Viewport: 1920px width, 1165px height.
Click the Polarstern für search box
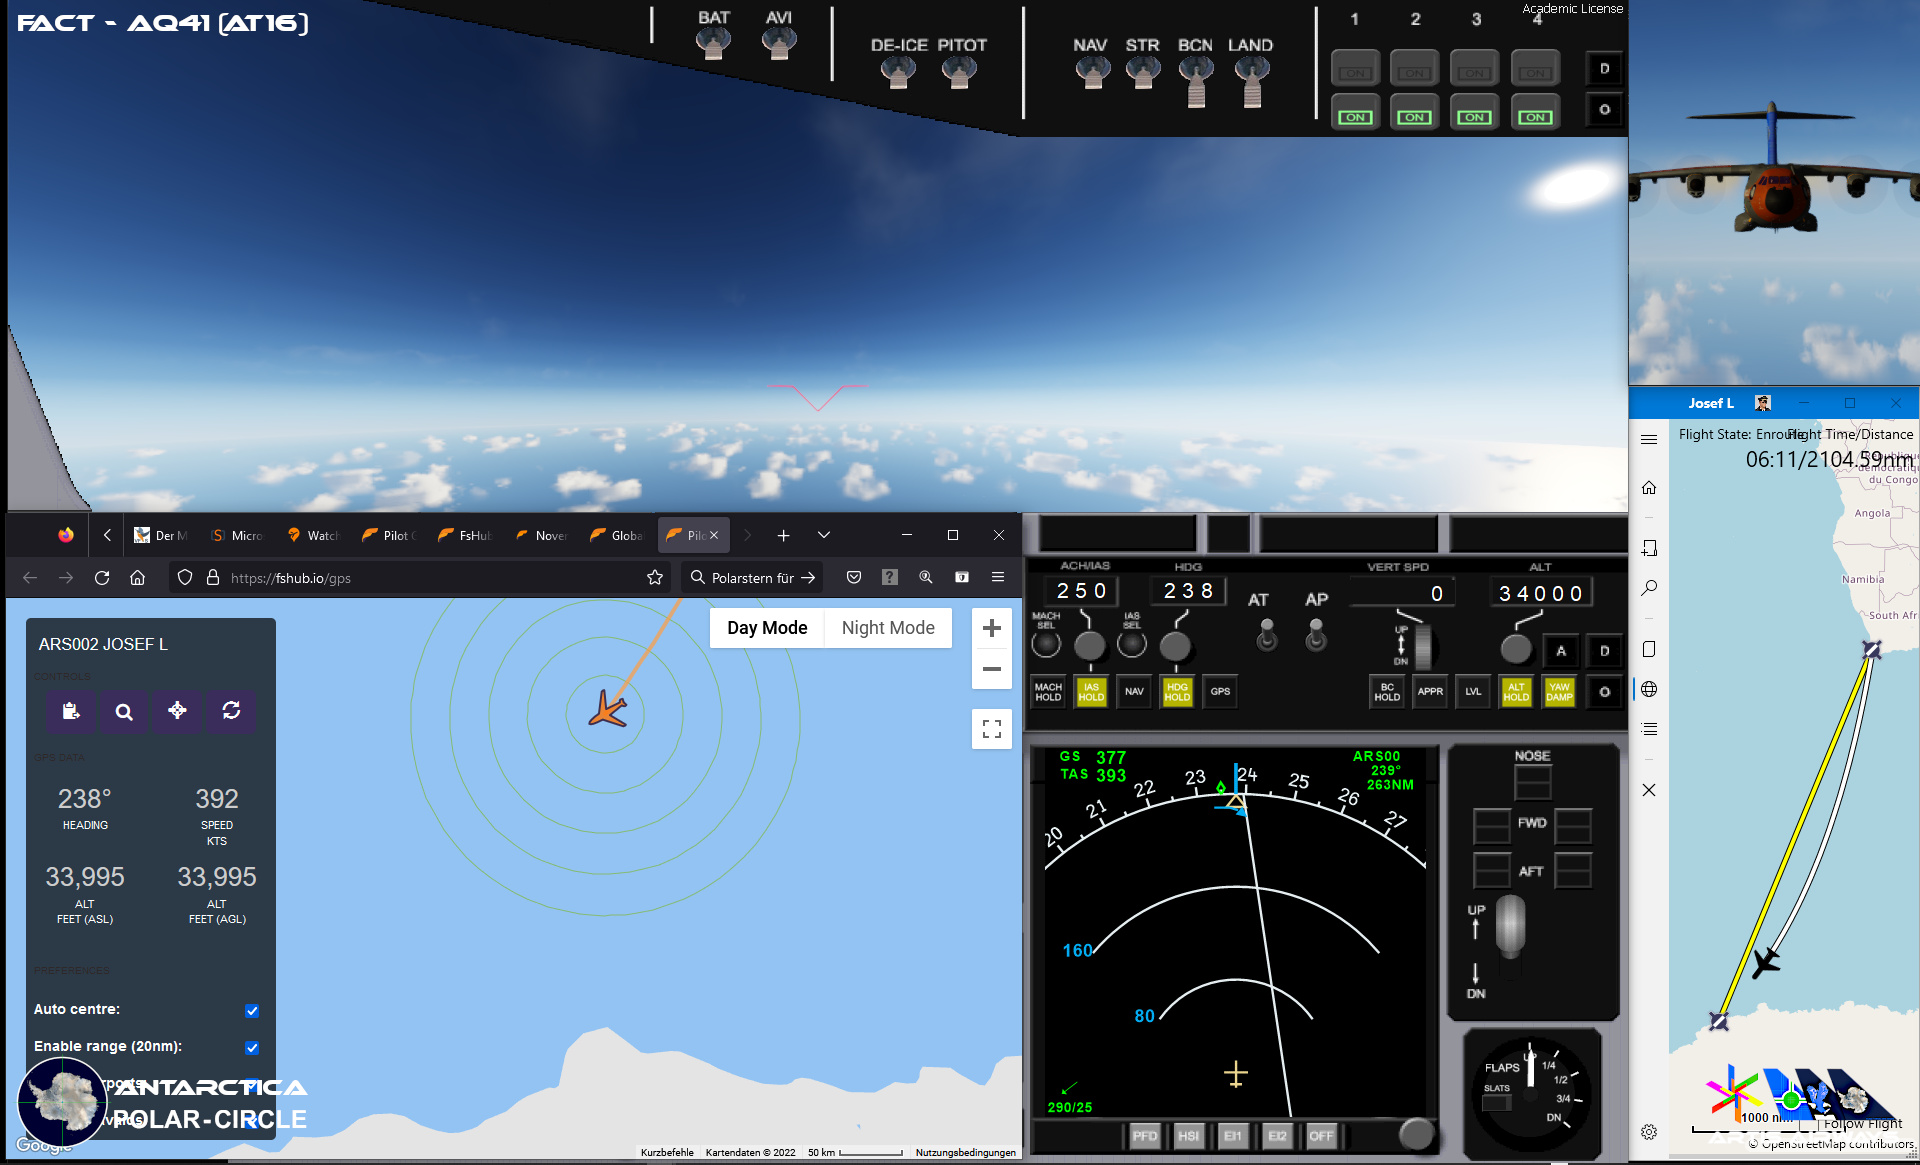[x=752, y=578]
